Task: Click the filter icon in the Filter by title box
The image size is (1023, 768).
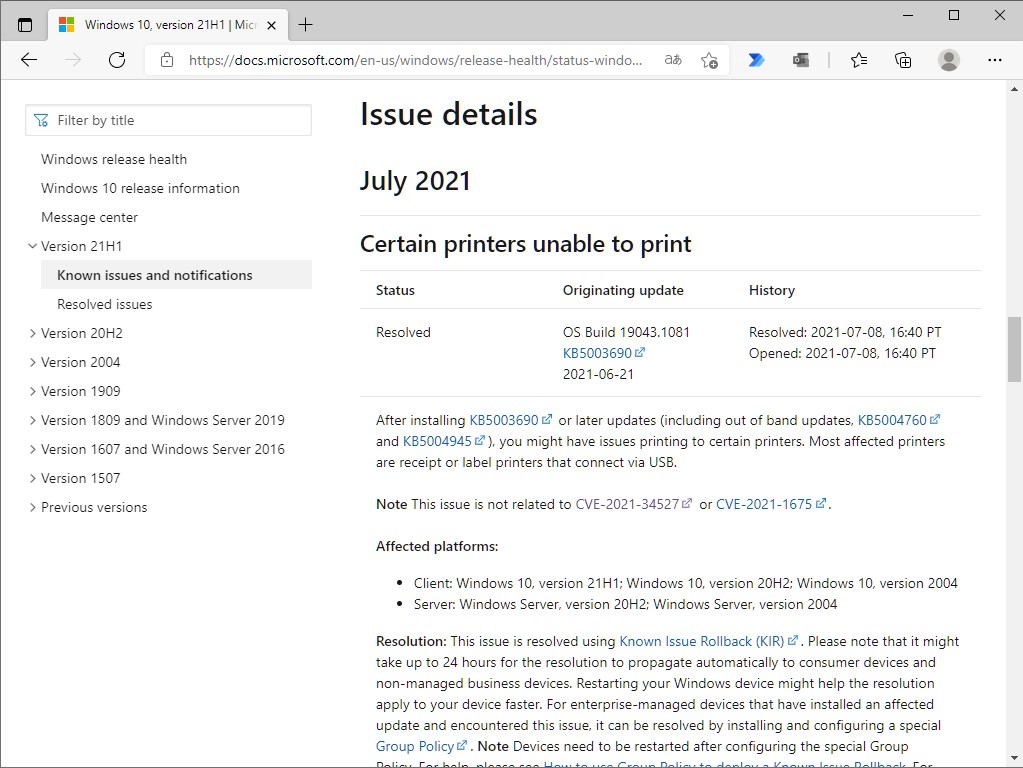Action: (41, 120)
